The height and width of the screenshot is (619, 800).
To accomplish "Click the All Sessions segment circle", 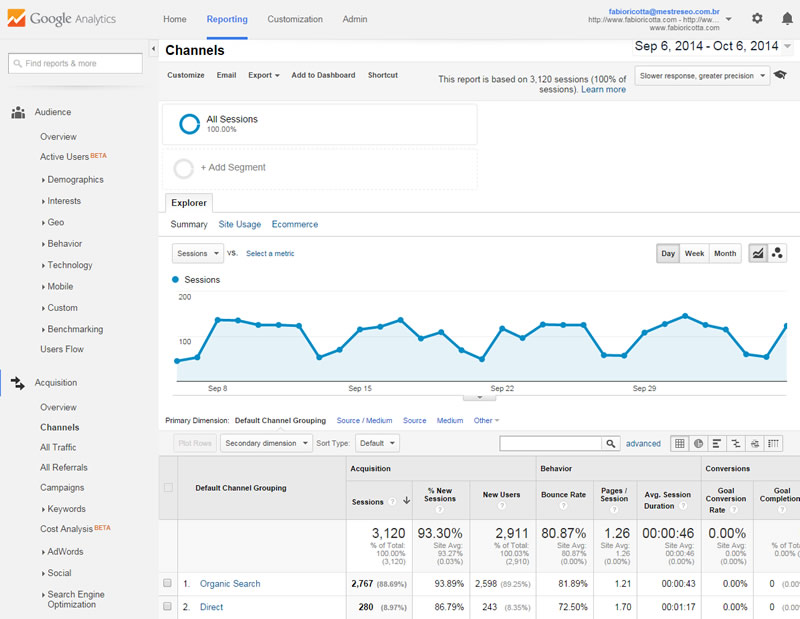I will point(189,124).
